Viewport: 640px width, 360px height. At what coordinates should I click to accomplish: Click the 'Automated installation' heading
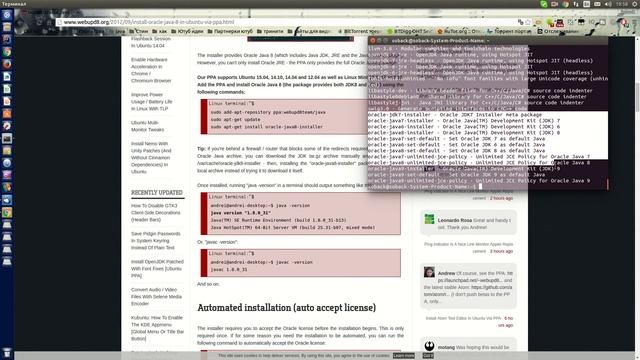pos(286,308)
